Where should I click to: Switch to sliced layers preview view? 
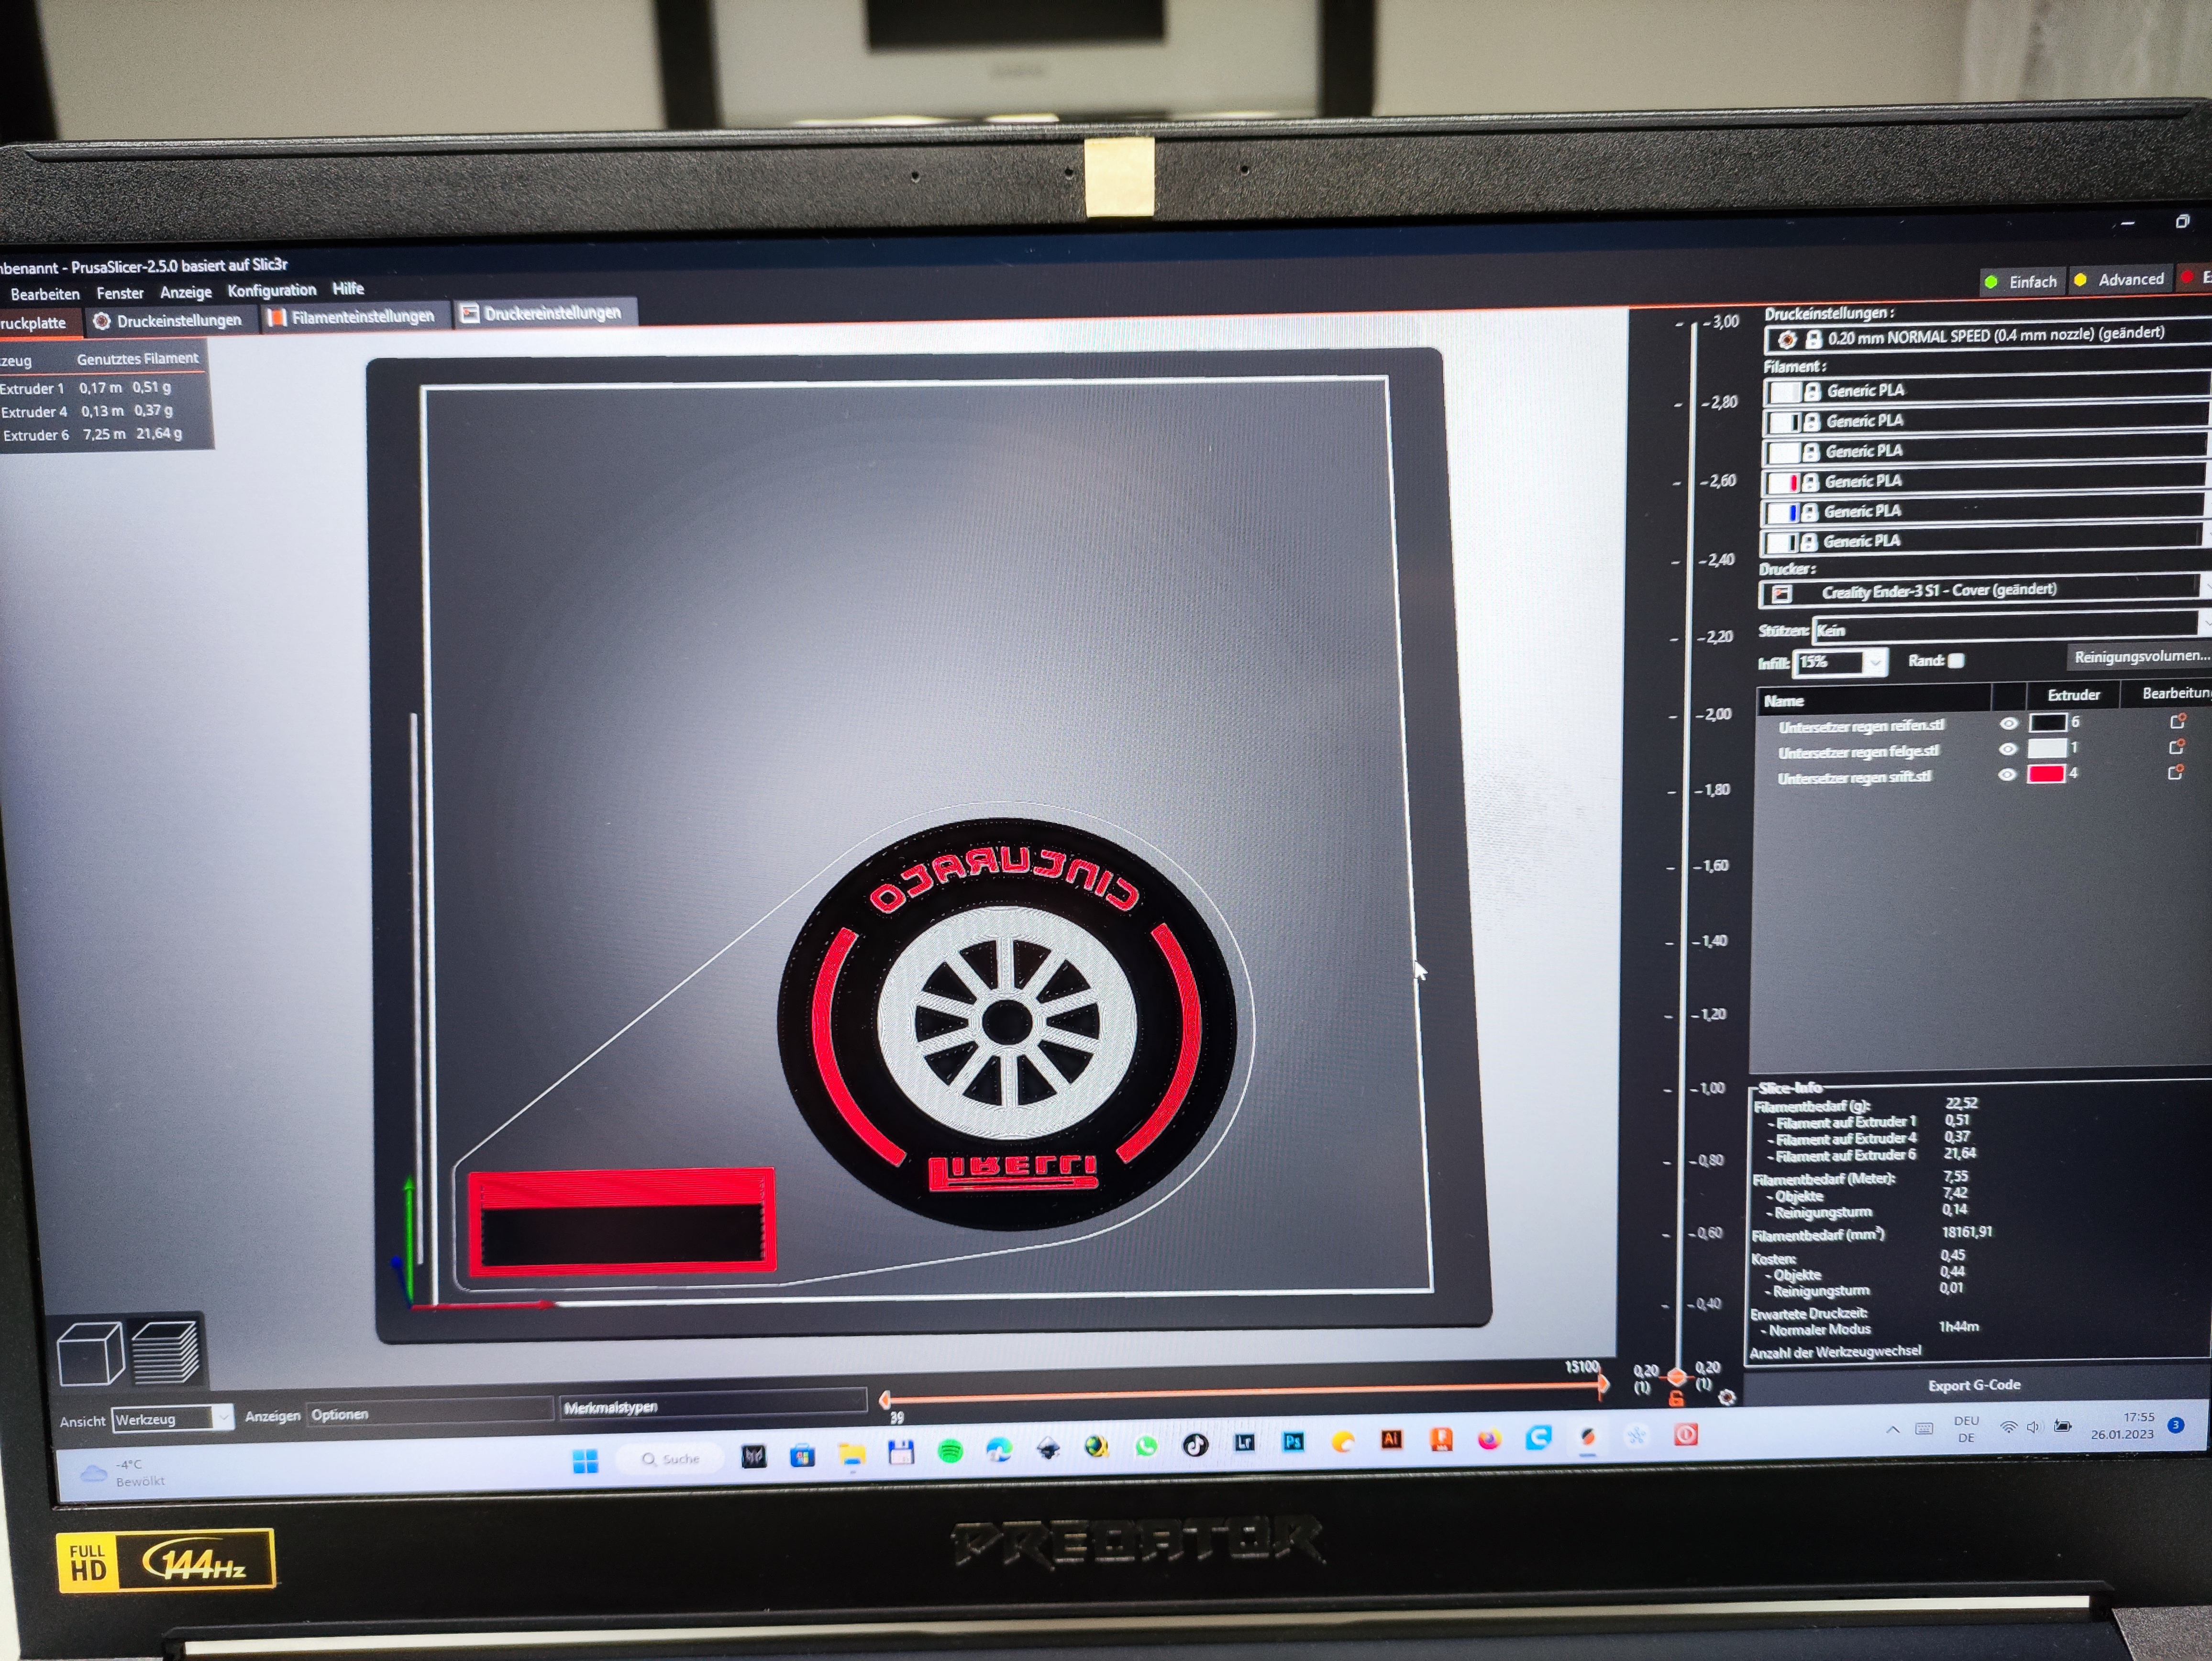coord(166,1351)
